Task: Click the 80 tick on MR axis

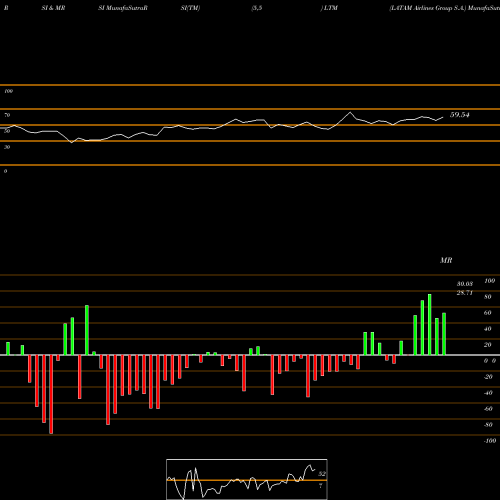Action: point(488,297)
